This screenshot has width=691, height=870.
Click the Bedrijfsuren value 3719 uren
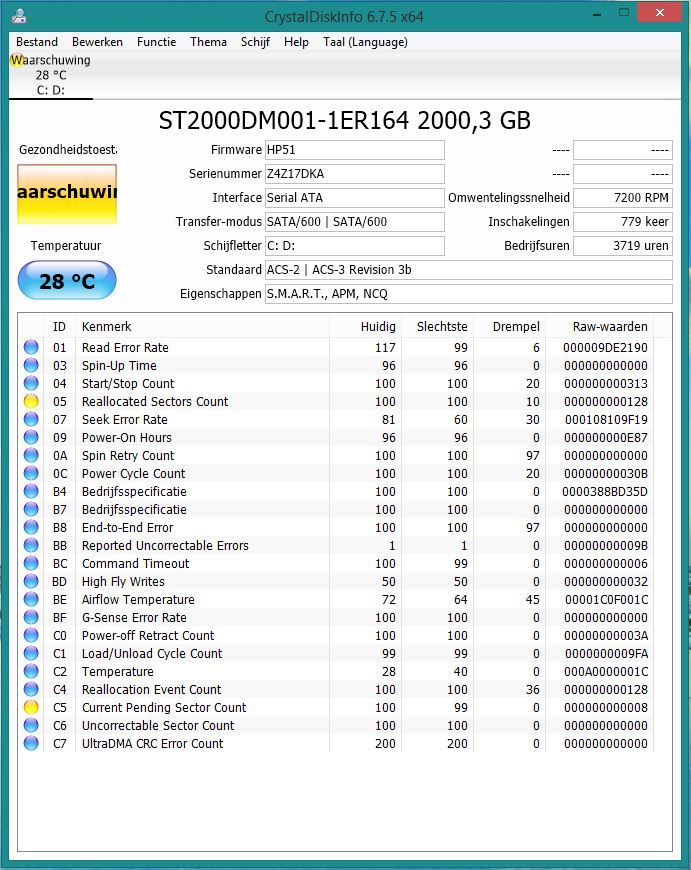[x=623, y=246]
